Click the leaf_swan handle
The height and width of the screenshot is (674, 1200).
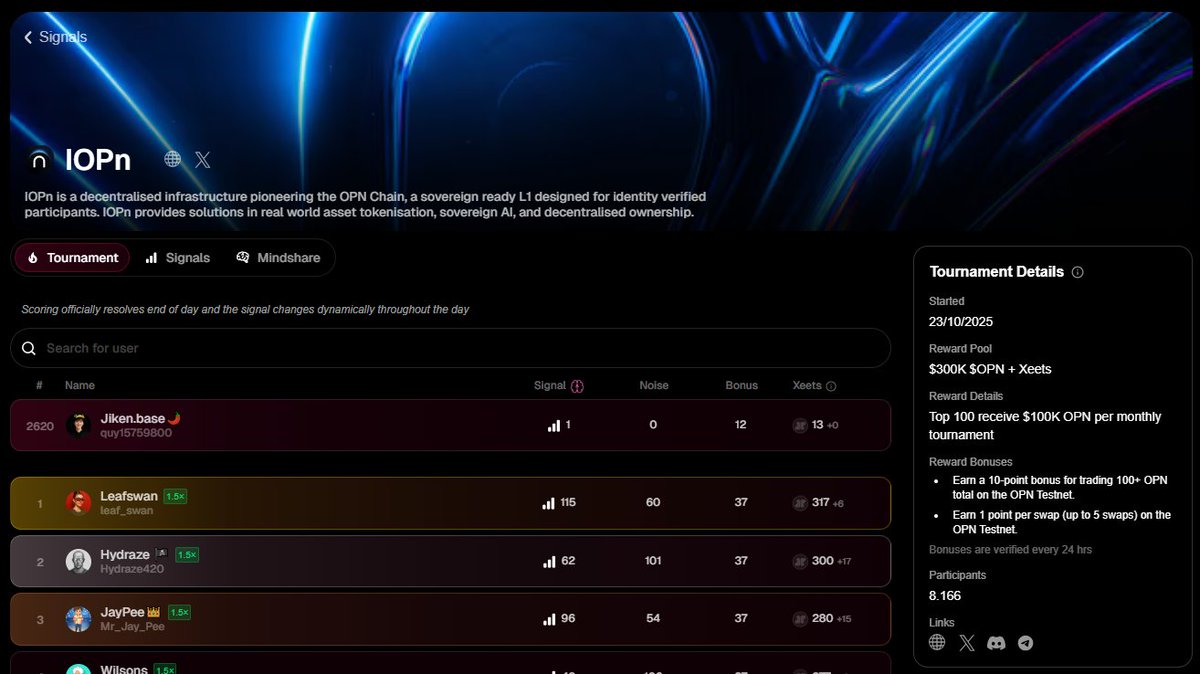point(127,511)
